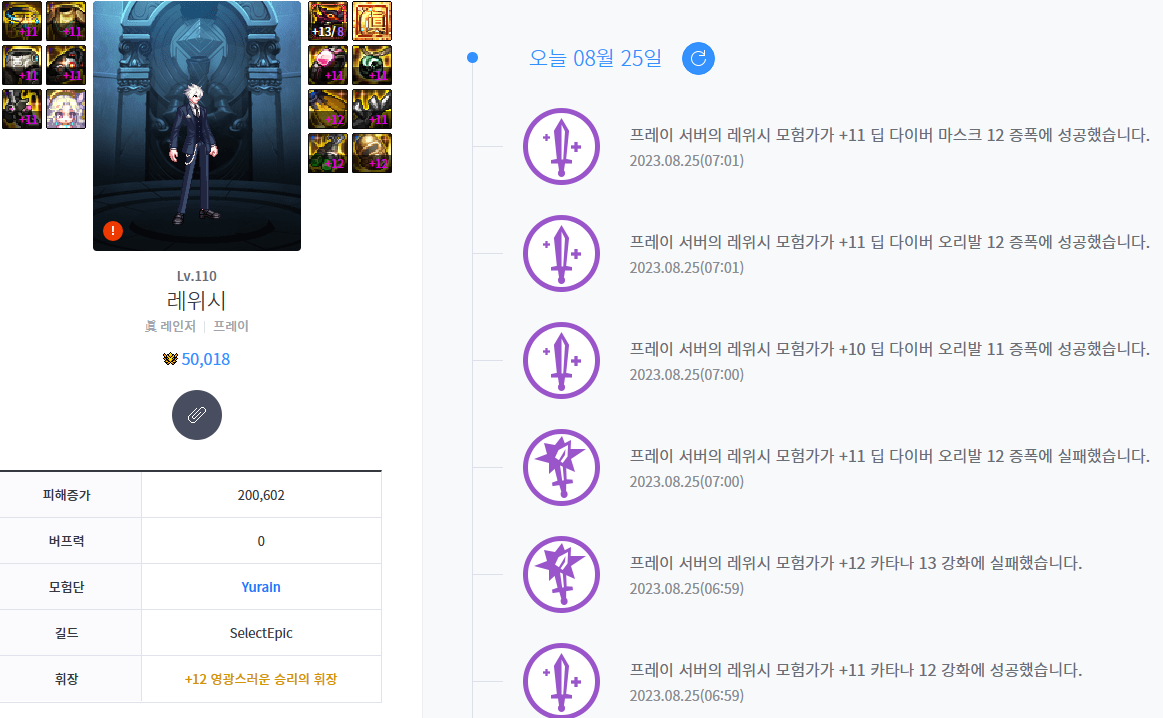Viewport: 1163px width, 718px height.
Task: Click sword icon for 마스크 12 증폭 성공
Action: pos(561,147)
